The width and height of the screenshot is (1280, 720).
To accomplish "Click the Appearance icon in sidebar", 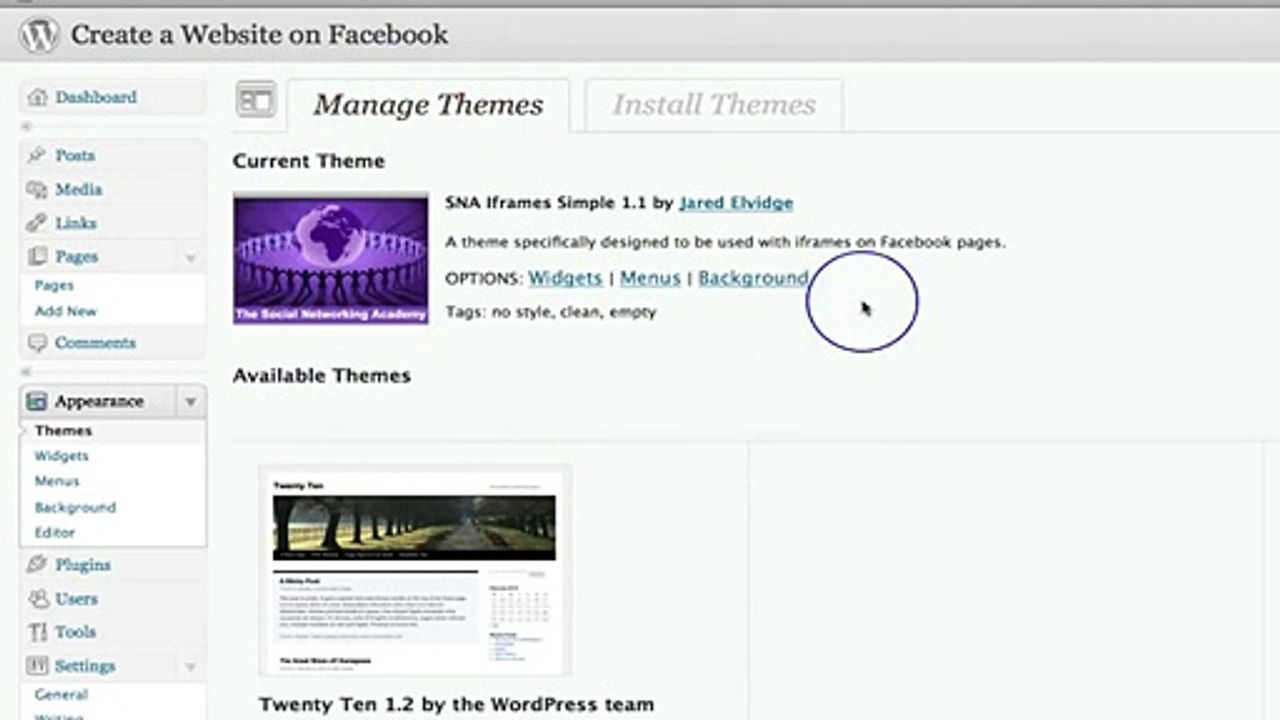I will 38,401.
